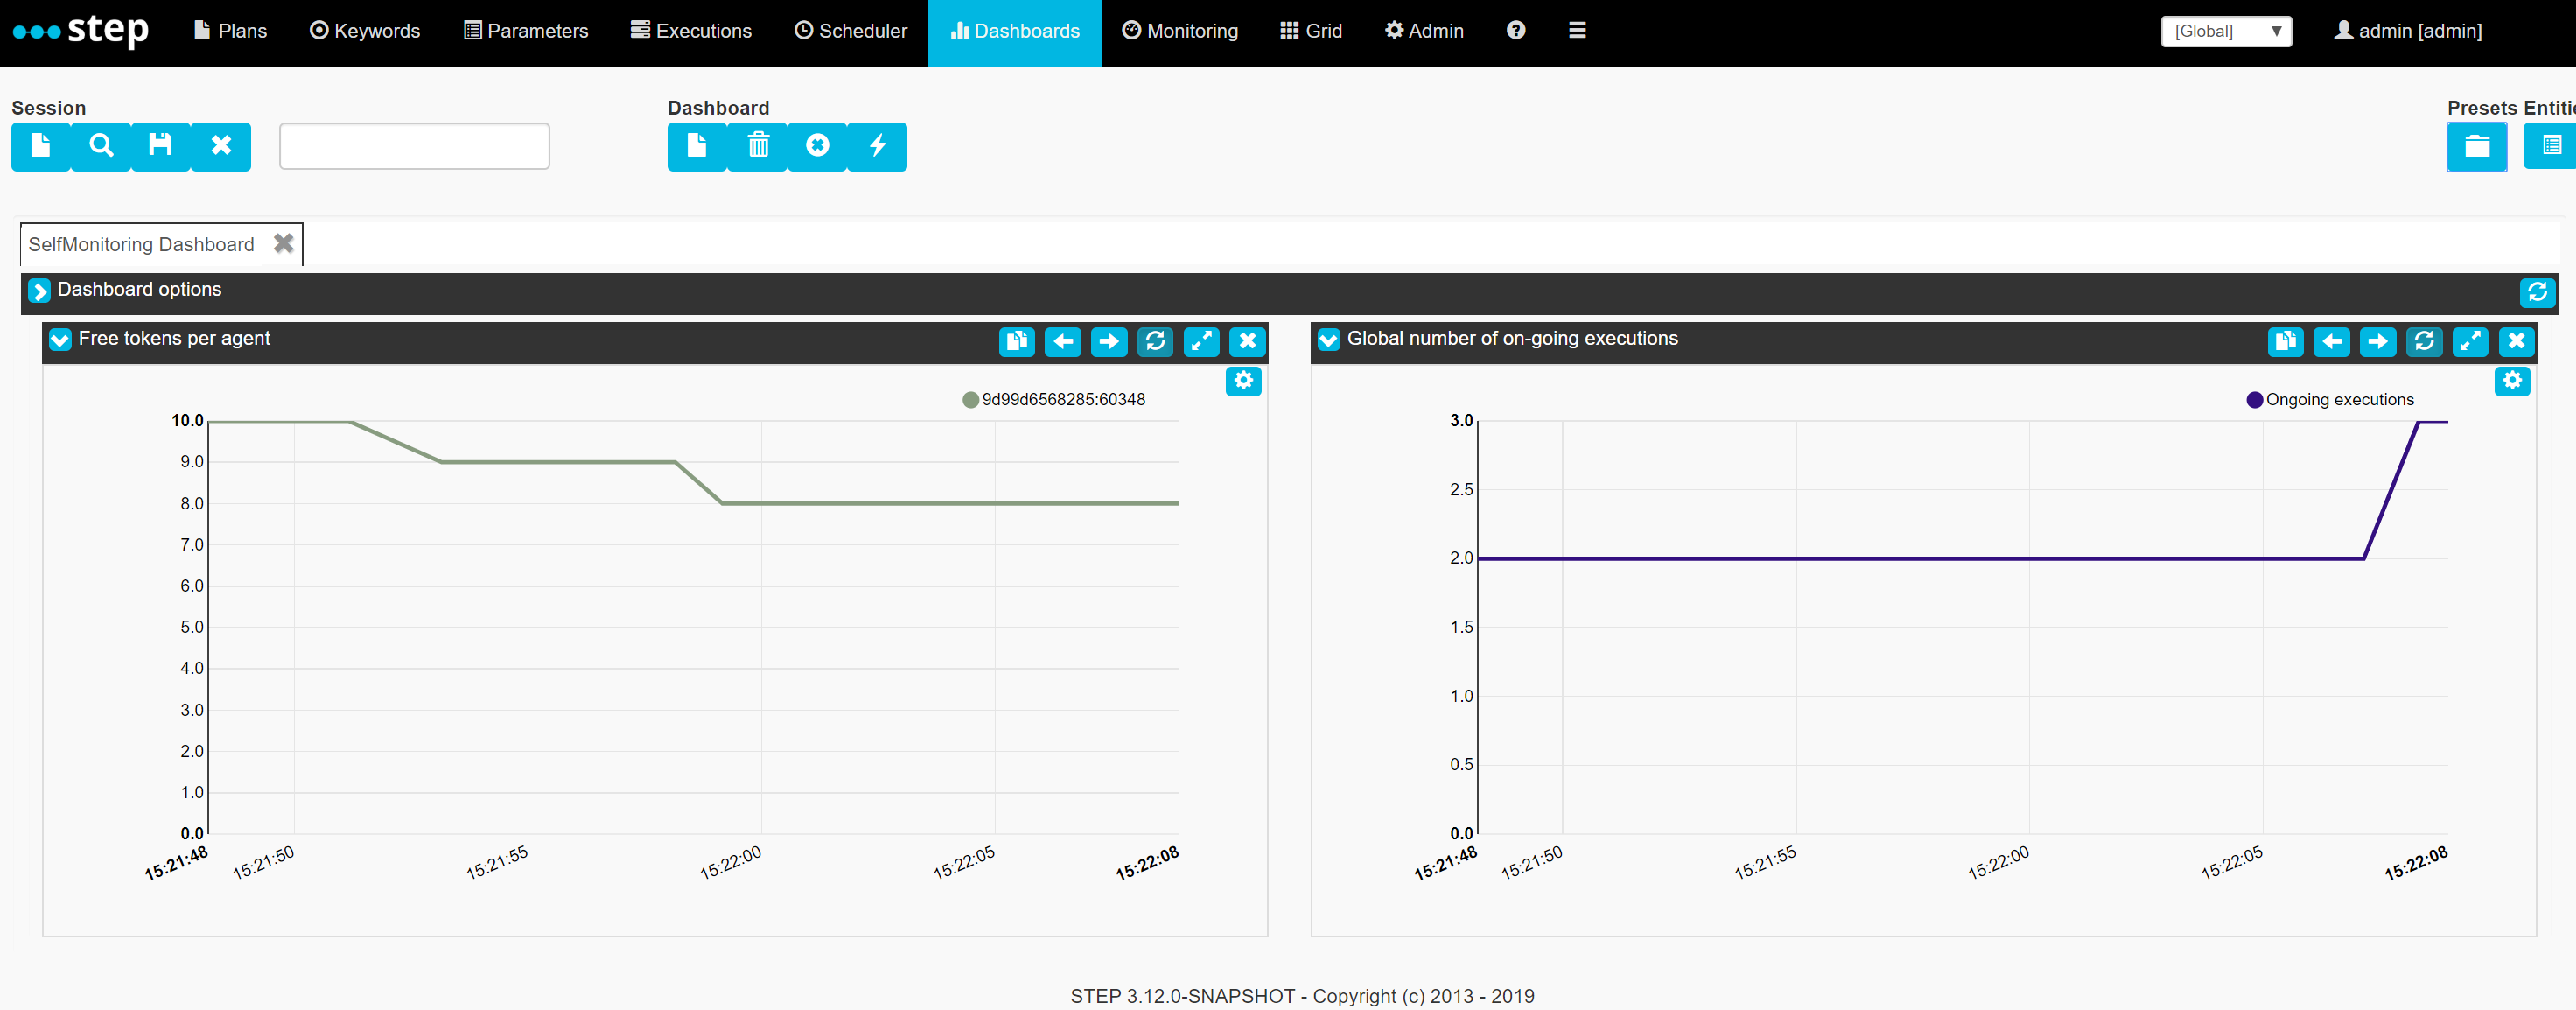Screen dimensions: 2576x1010
Task: Open the Plans menu item
Action: pyautogui.click(x=230, y=31)
